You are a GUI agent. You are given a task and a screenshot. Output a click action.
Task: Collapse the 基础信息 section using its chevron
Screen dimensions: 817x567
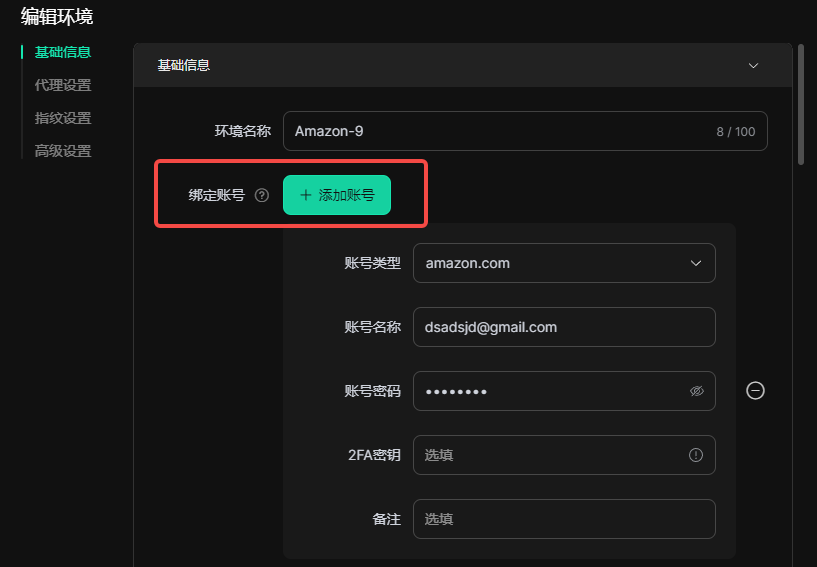click(x=754, y=66)
